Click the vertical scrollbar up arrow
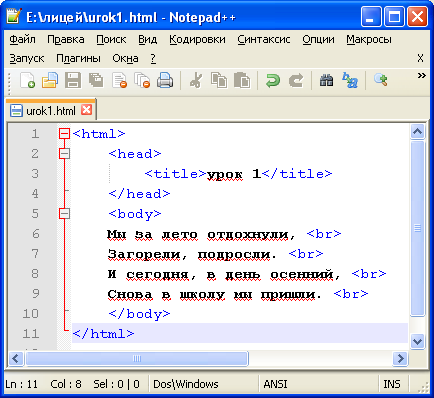 pyautogui.click(x=417, y=132)
